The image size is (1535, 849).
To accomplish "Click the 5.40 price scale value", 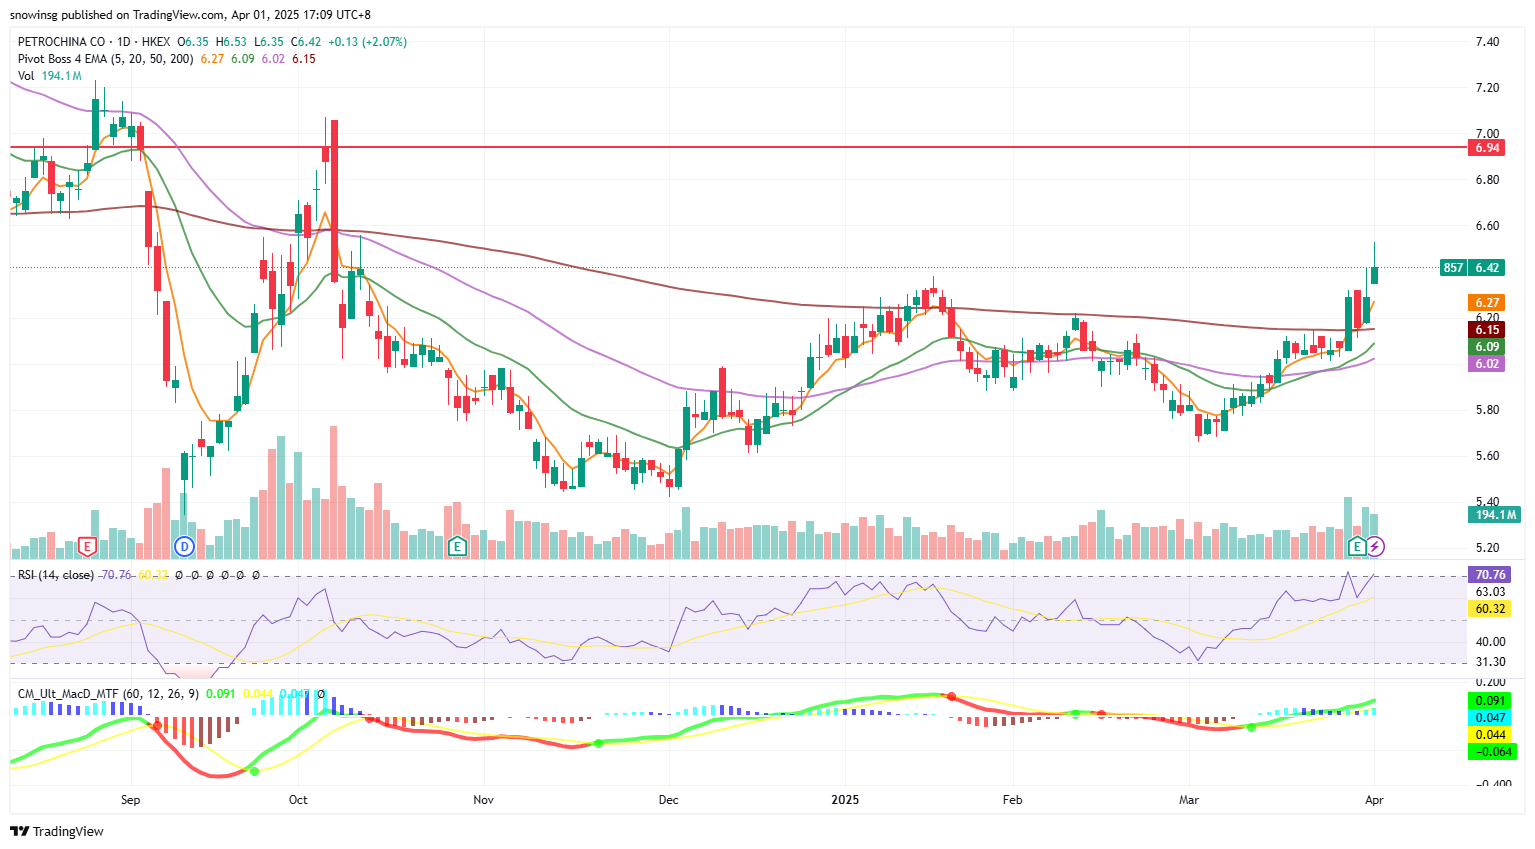I will 1487,502.
